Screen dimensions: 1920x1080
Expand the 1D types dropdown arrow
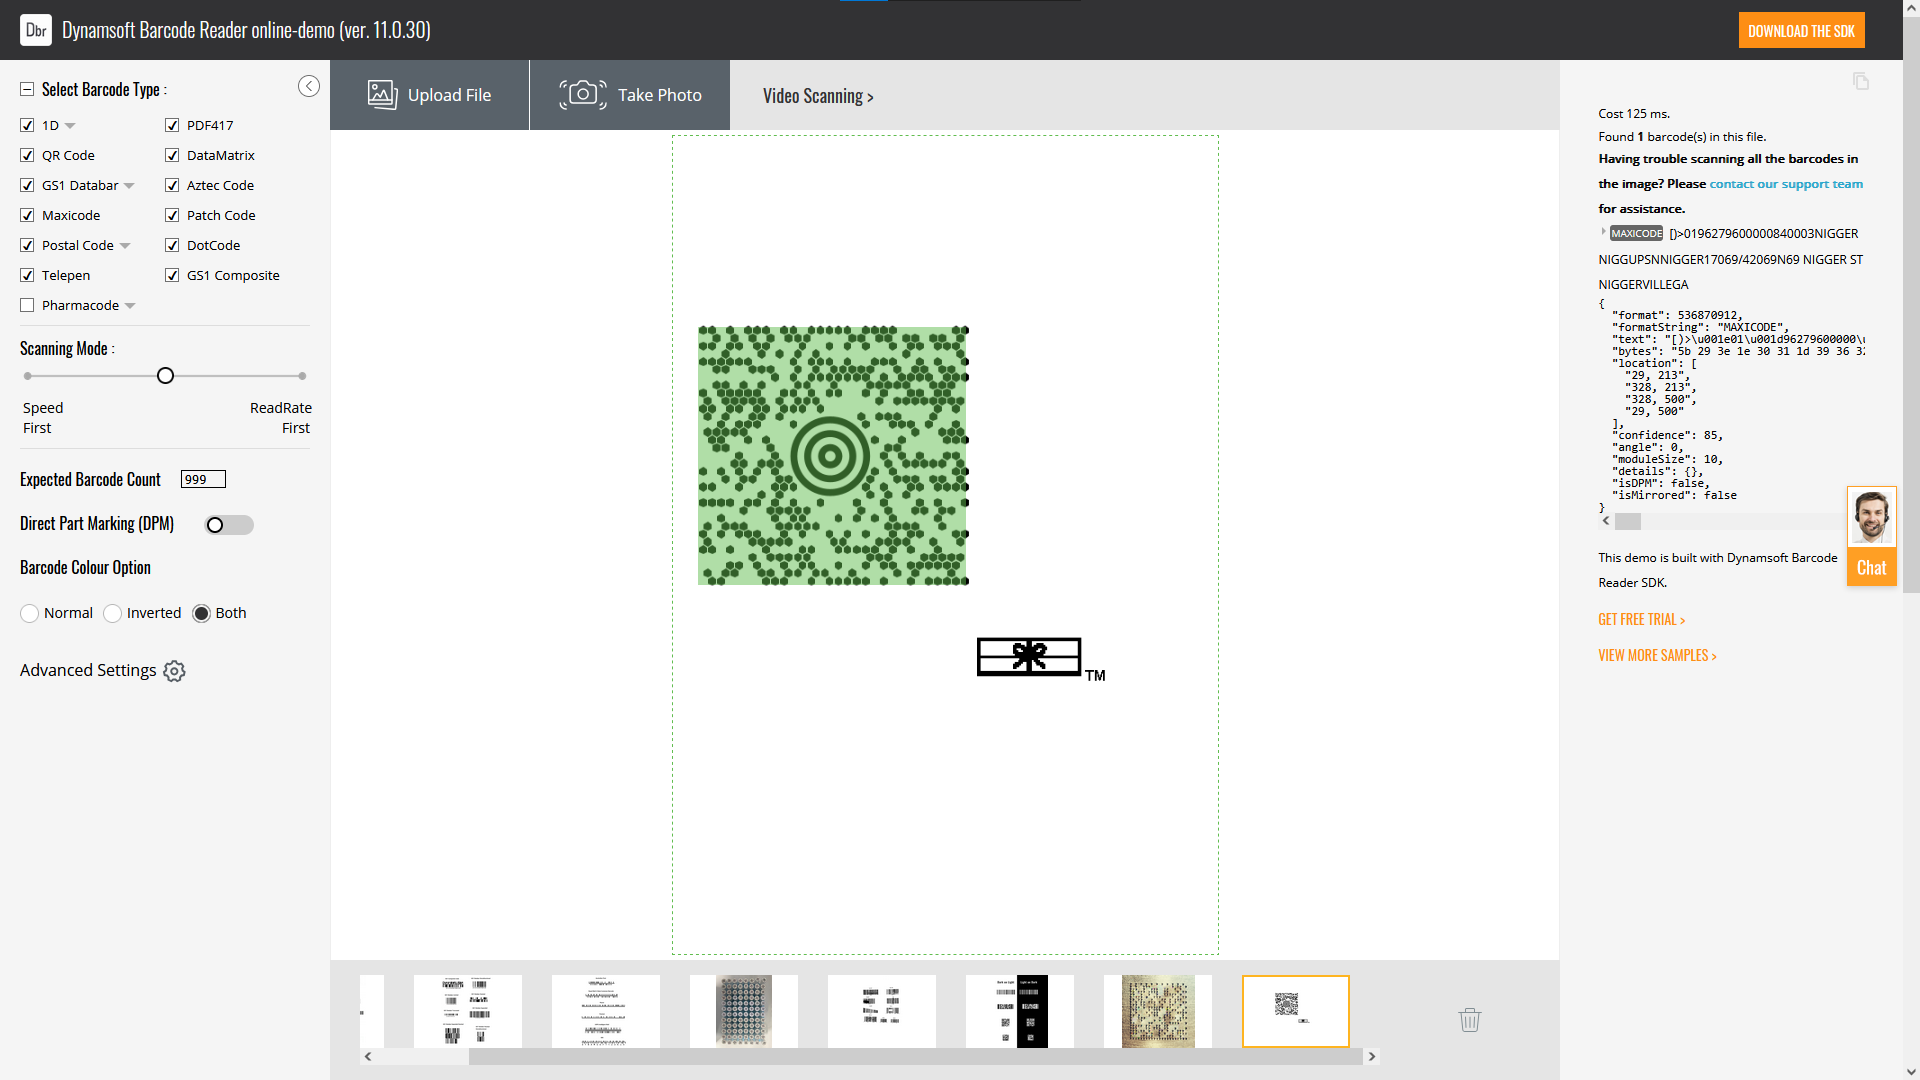pos(70,126)
